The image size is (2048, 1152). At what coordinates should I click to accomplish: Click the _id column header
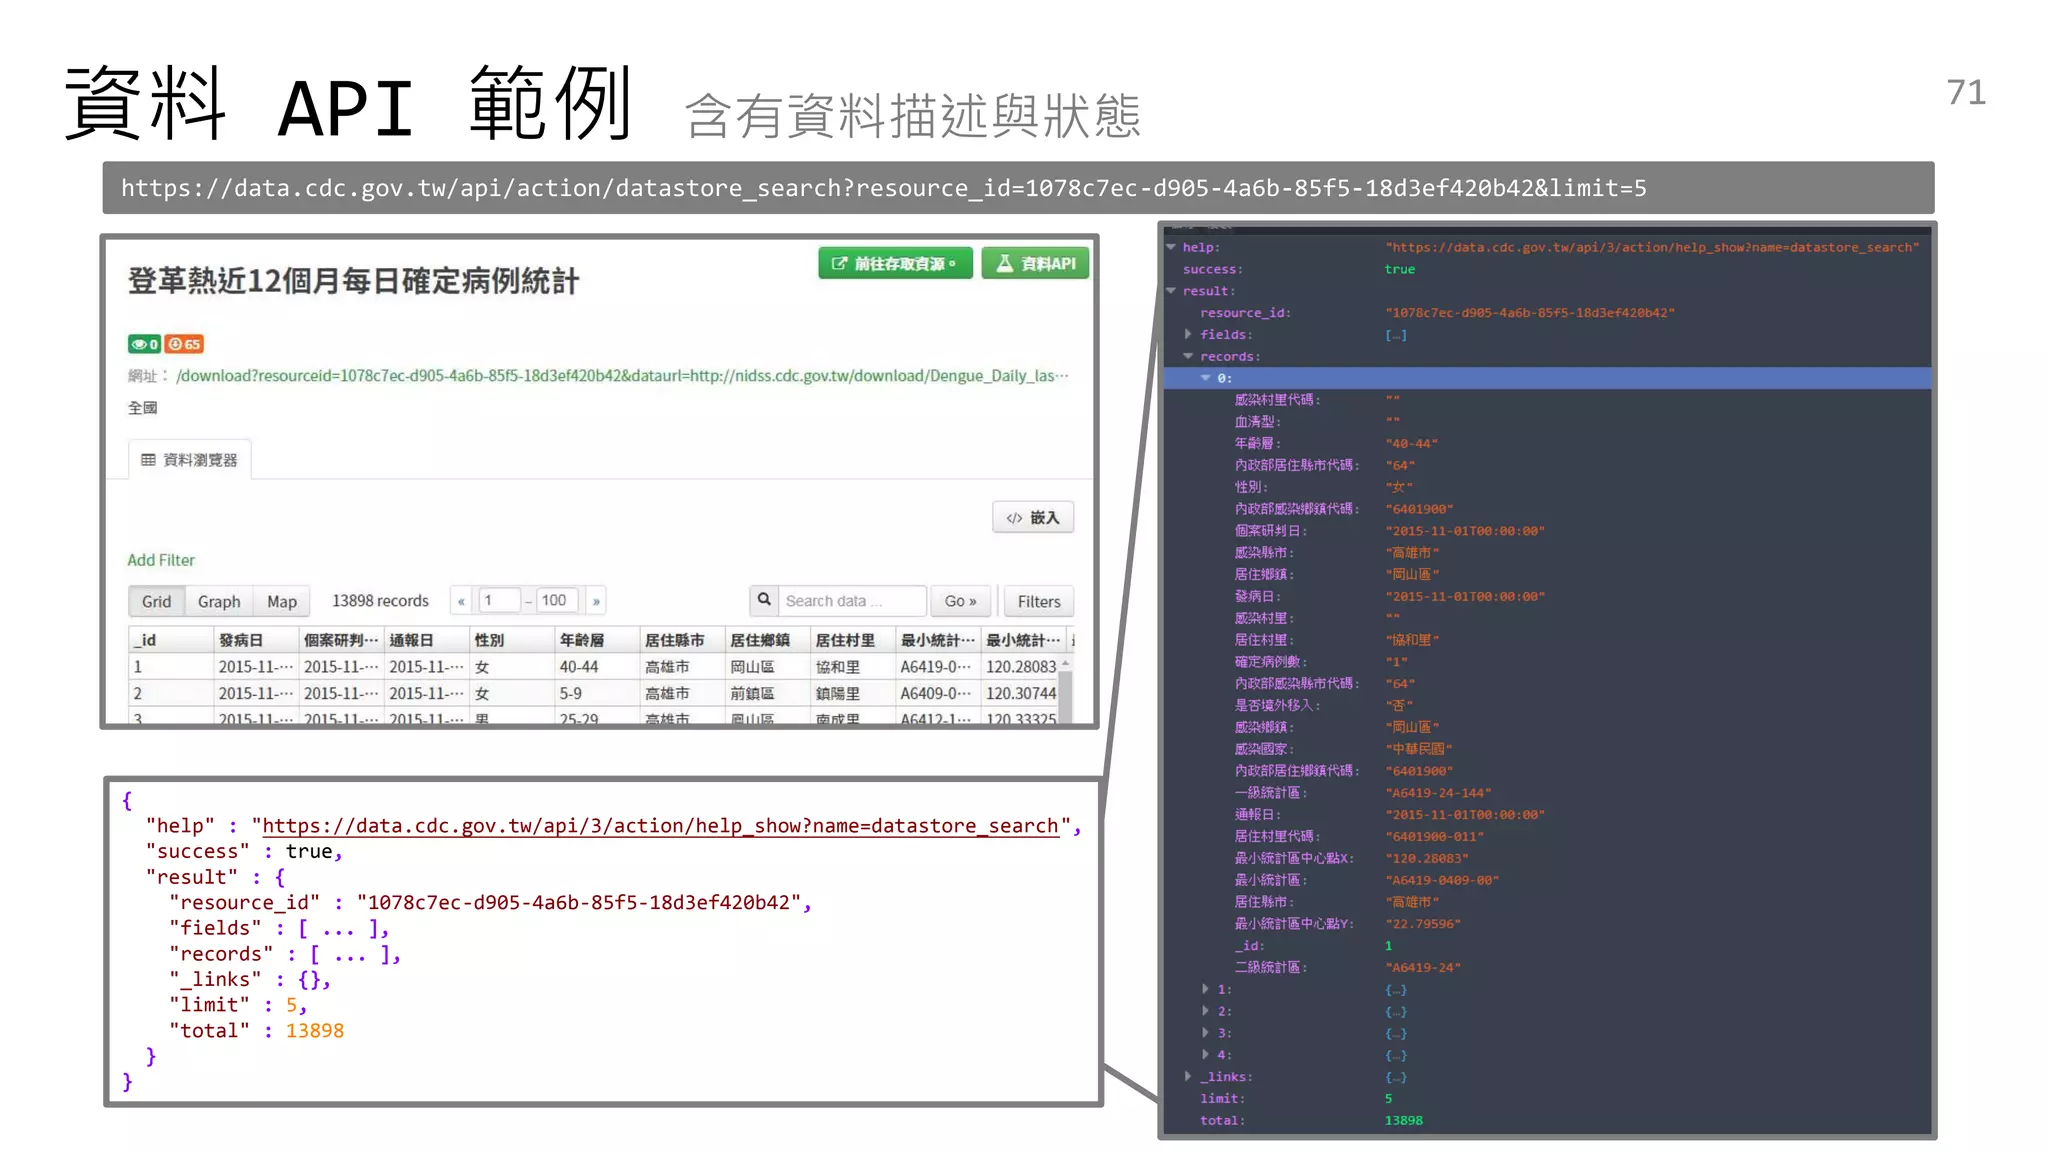click(171, 640)
